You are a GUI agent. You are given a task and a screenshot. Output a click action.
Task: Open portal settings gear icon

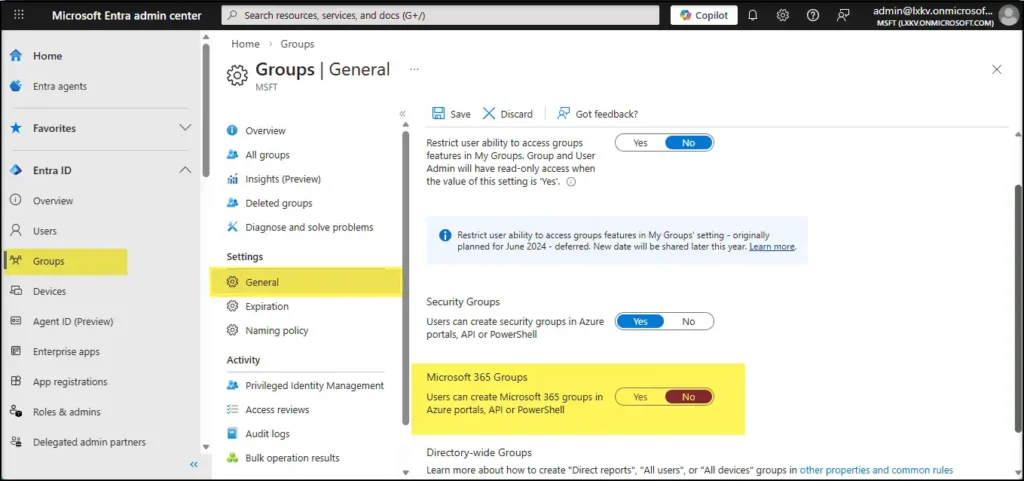tap(783, 15)
